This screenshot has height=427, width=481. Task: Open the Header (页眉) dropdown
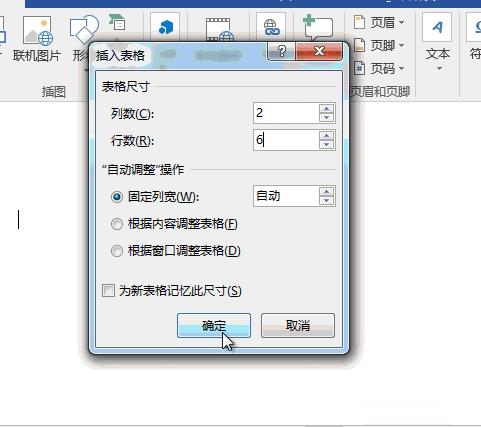[x=379, y=23]
